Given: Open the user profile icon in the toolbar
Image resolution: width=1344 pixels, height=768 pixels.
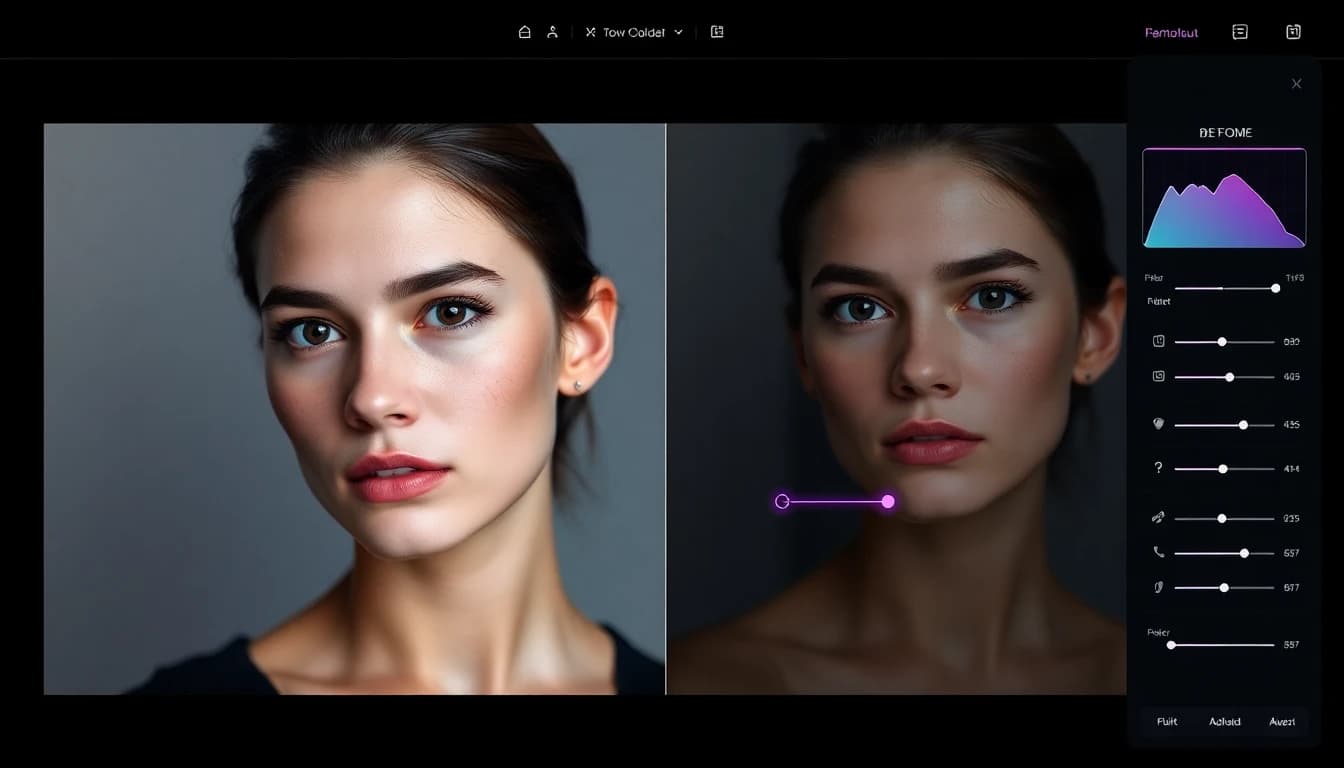Looking at the screenshot, I should click(x=552, y=31).
